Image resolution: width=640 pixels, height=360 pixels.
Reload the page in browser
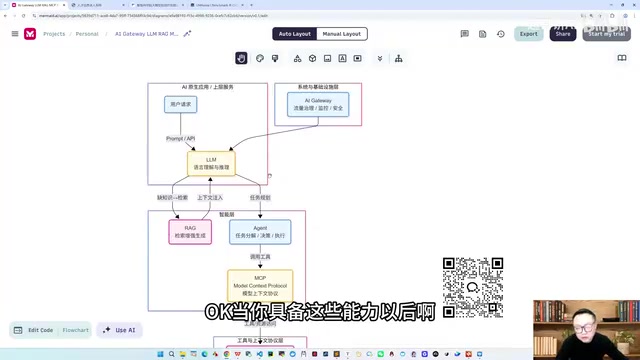tap(24, 16)
